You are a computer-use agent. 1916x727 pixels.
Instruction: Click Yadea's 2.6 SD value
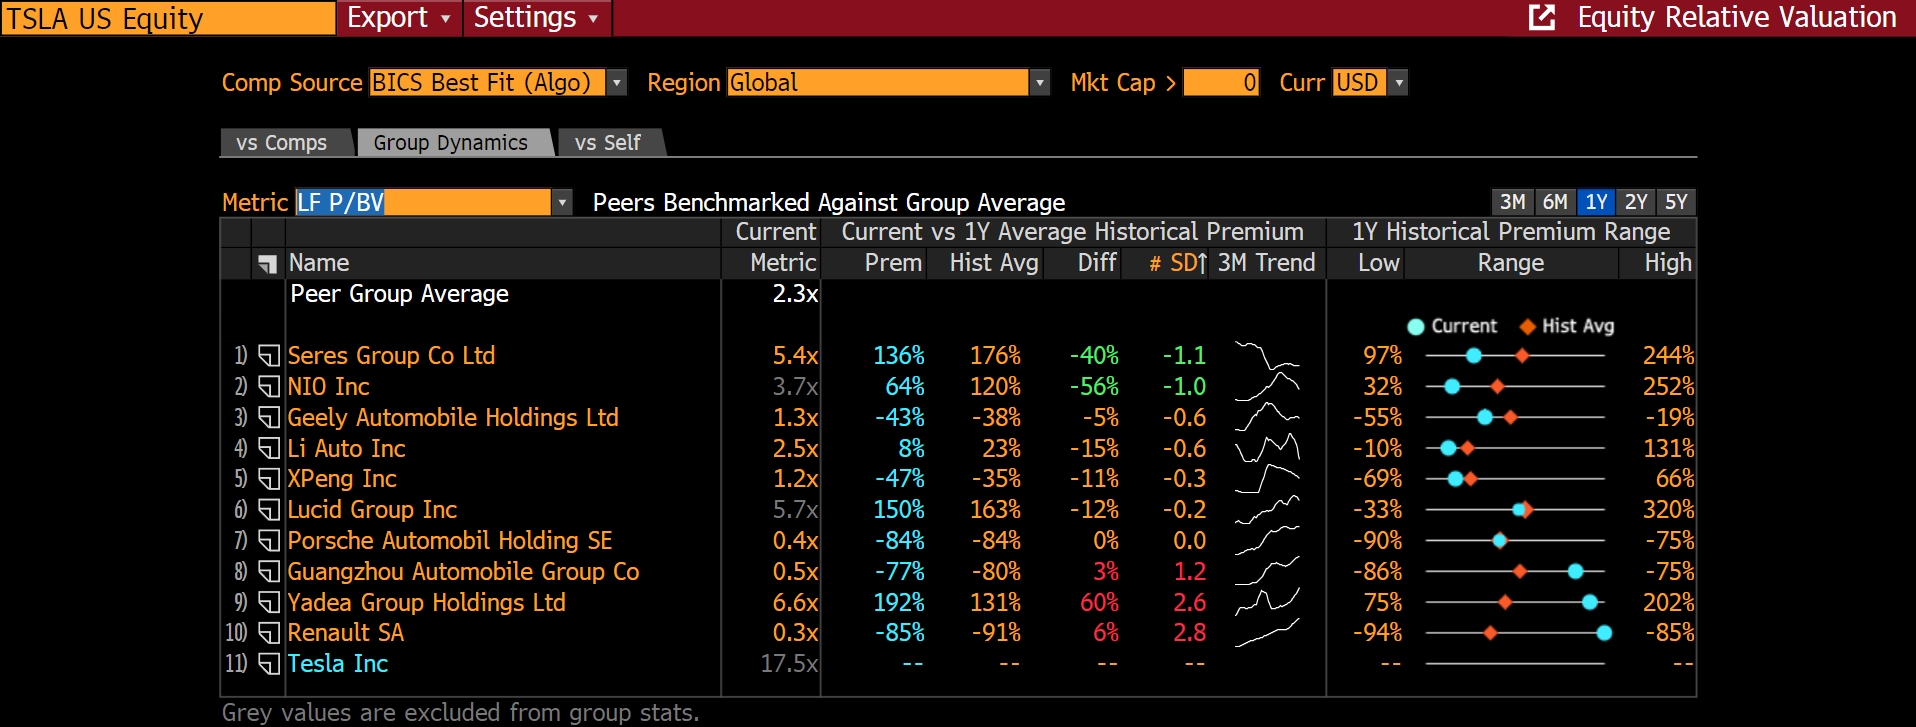[x=1189, y=603]
